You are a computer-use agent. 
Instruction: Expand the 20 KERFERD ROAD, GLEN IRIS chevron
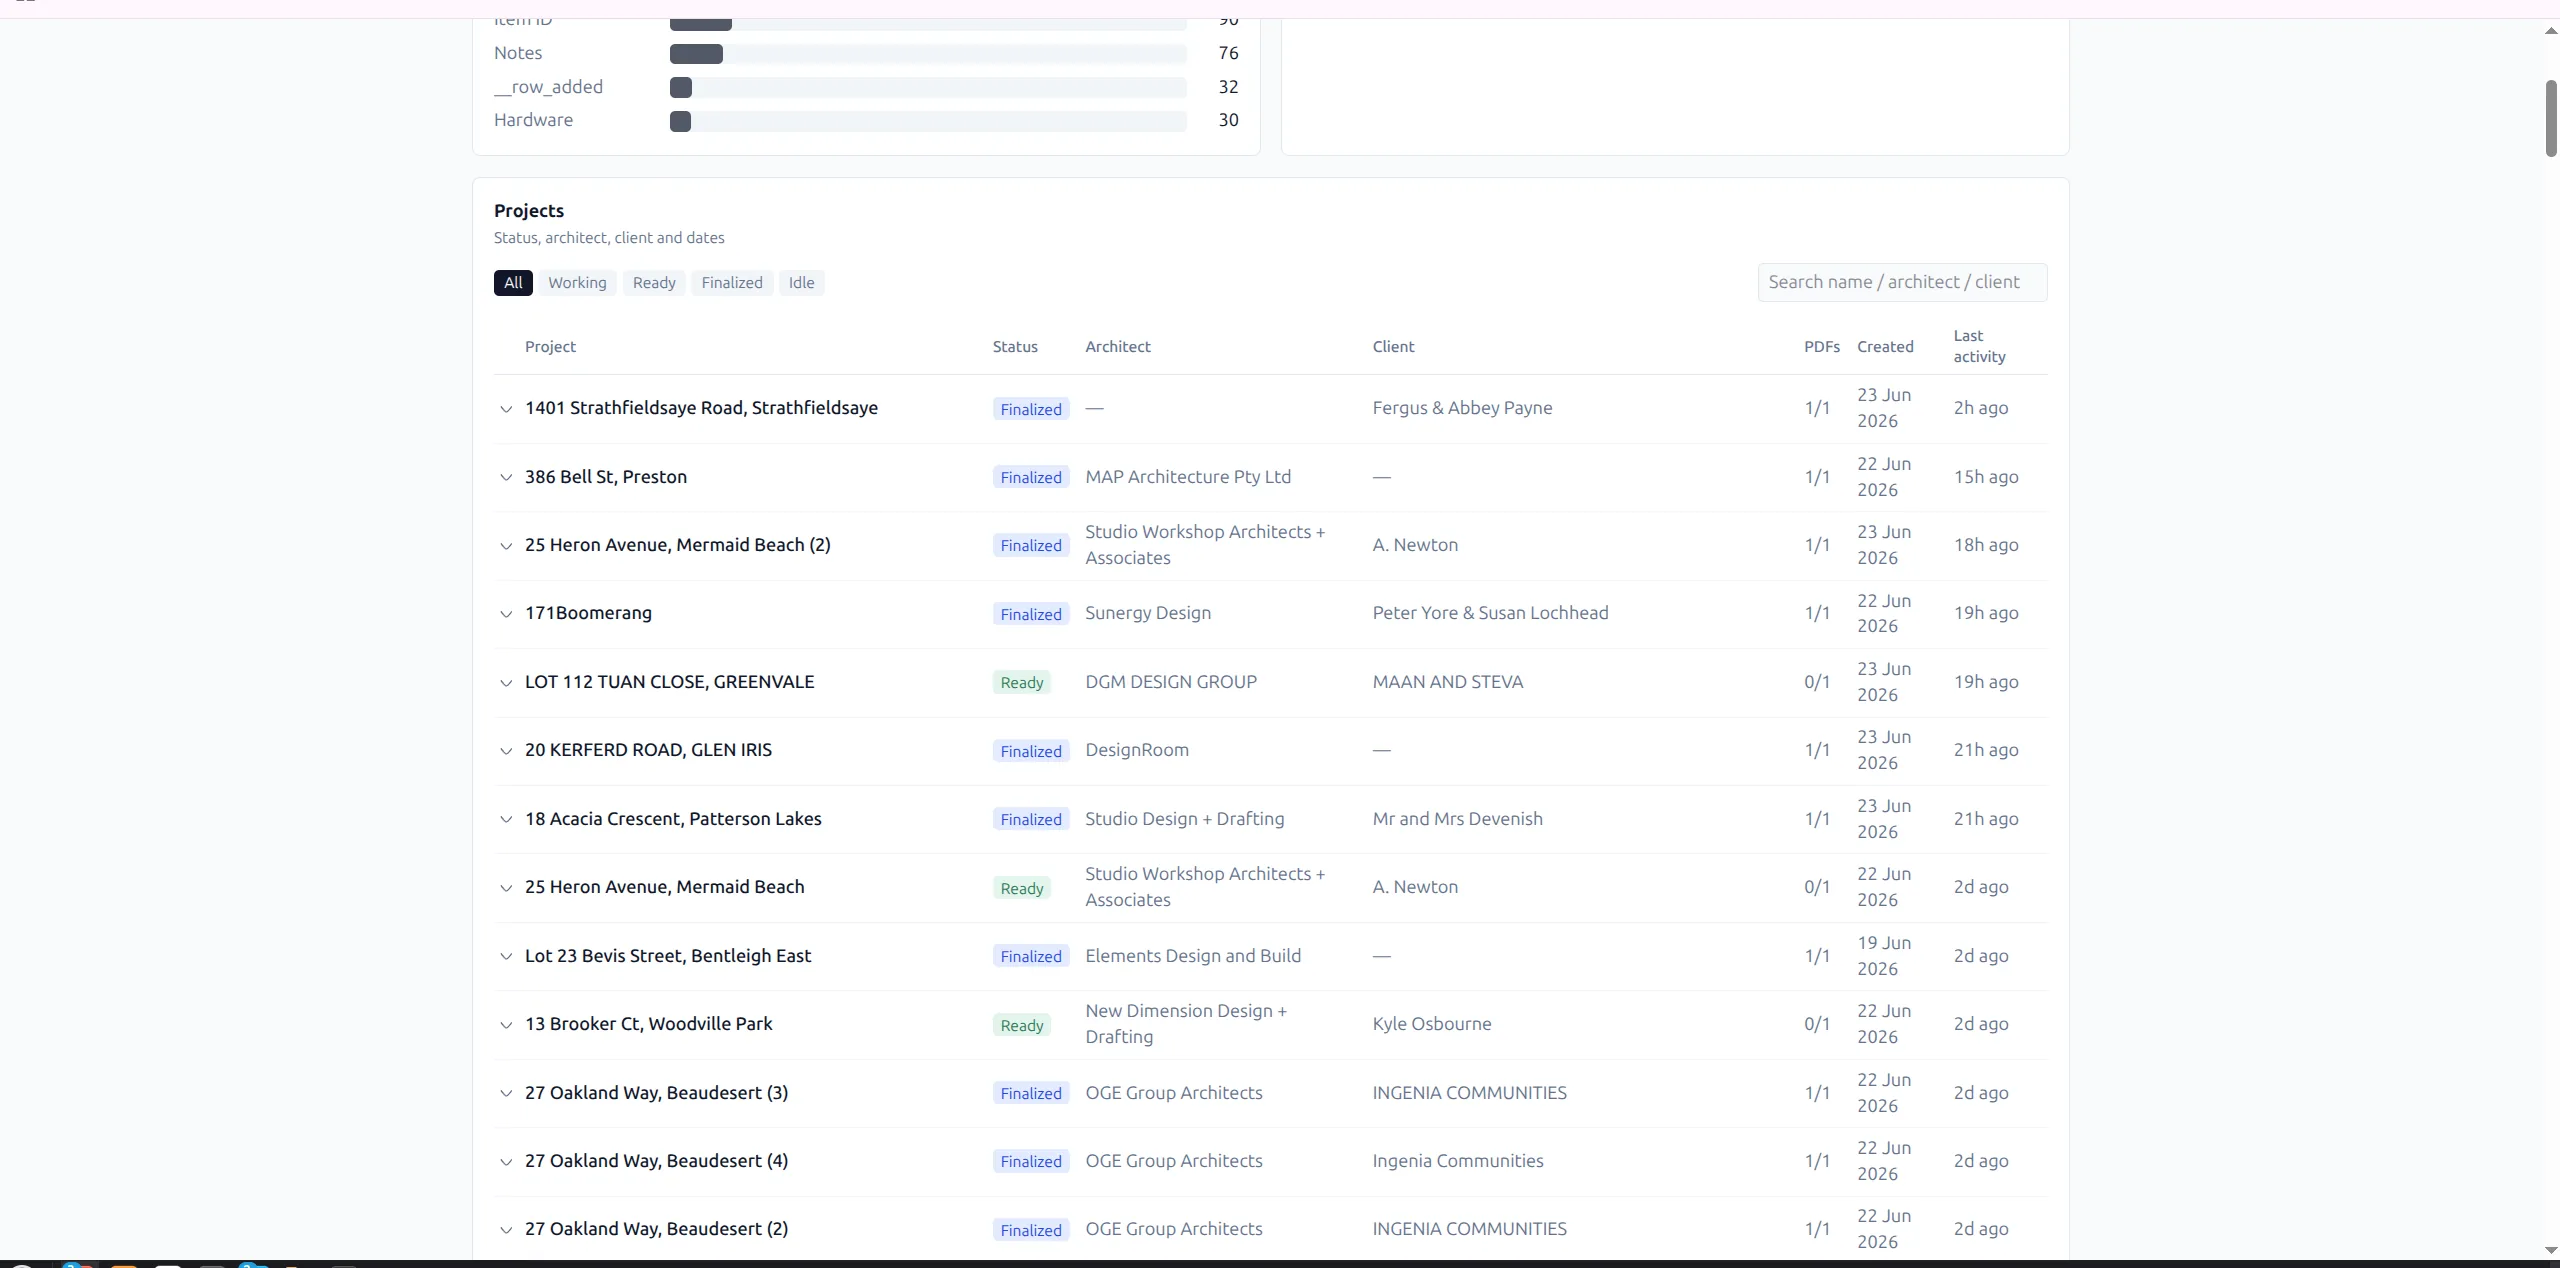[506, 751]
